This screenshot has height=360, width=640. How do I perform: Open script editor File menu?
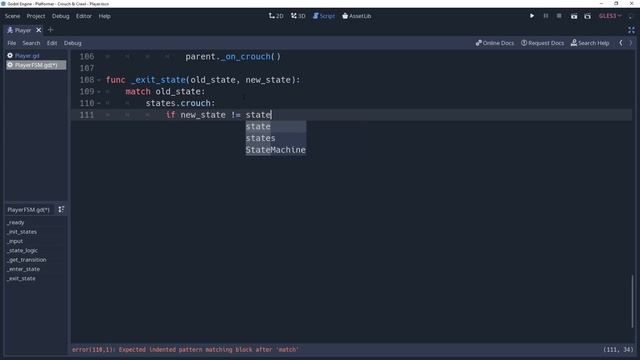tap(11, 43)
